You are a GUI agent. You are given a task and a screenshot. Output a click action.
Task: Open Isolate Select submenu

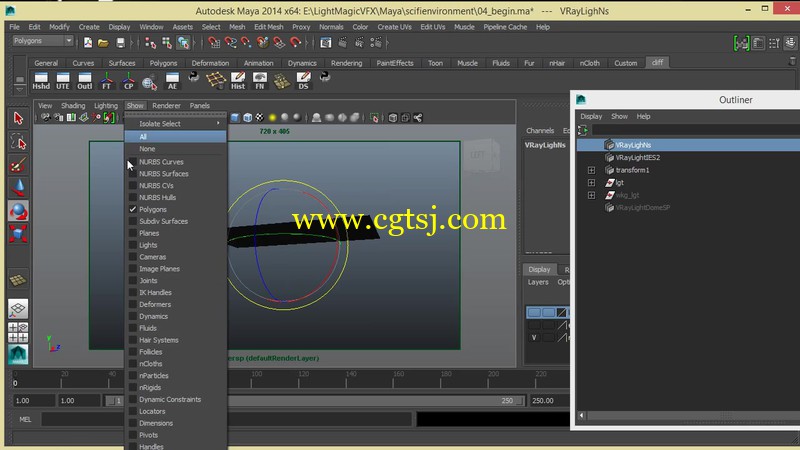[176, 123]
